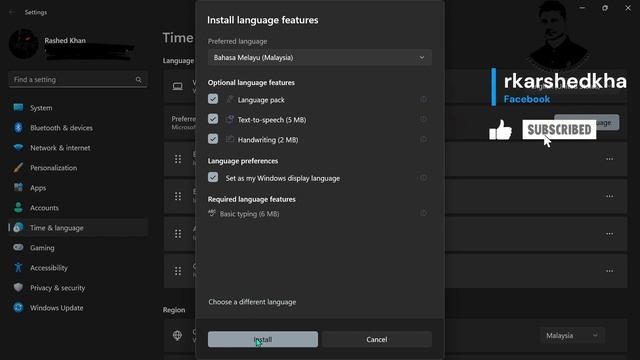640x360 pixels.
Task: Uncheck Handwriting (2 MB) checkbox
Action: point(213,139)
